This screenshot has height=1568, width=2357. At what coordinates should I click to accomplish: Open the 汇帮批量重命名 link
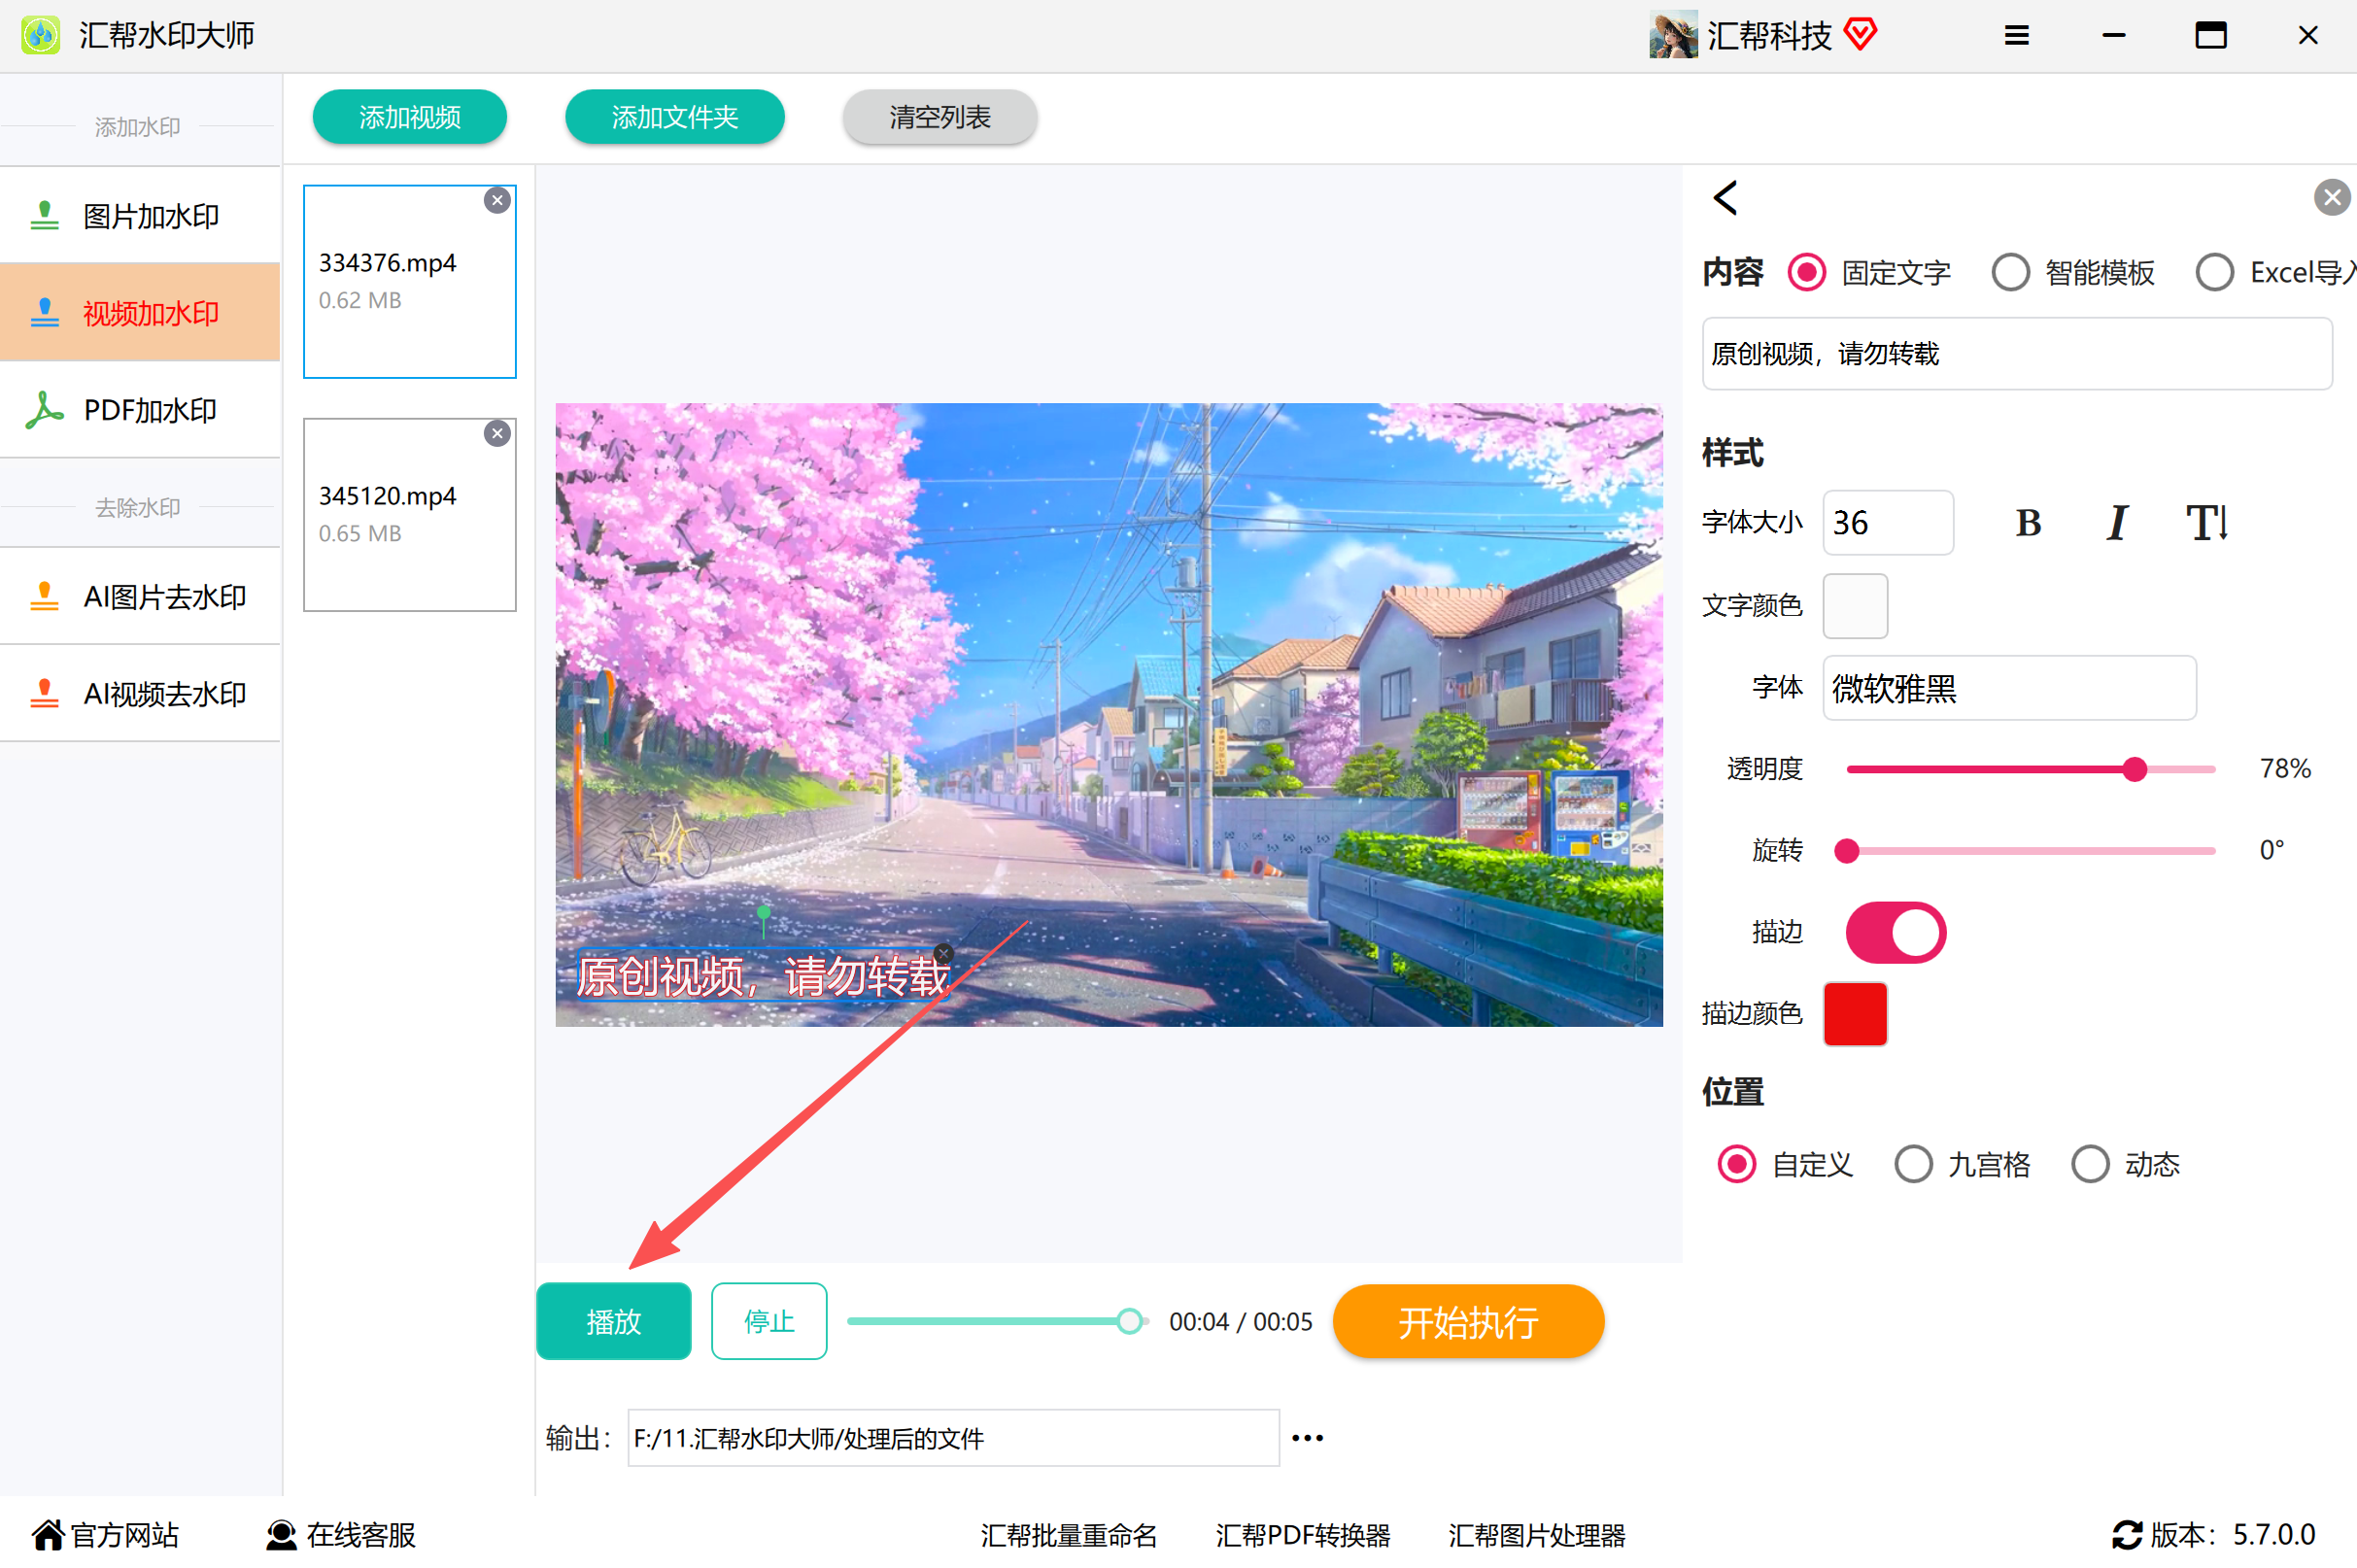click(1069, 1536)
